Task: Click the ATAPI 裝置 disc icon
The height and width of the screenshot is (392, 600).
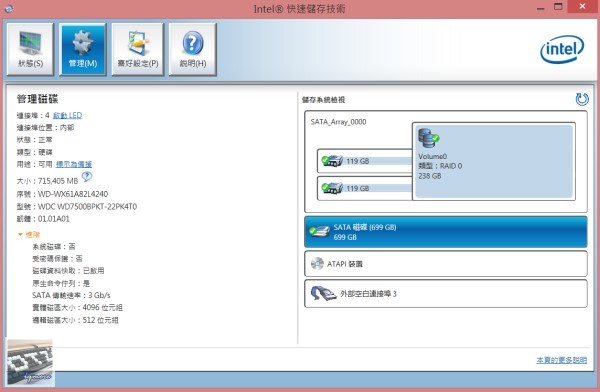Action: click(317, 263)
